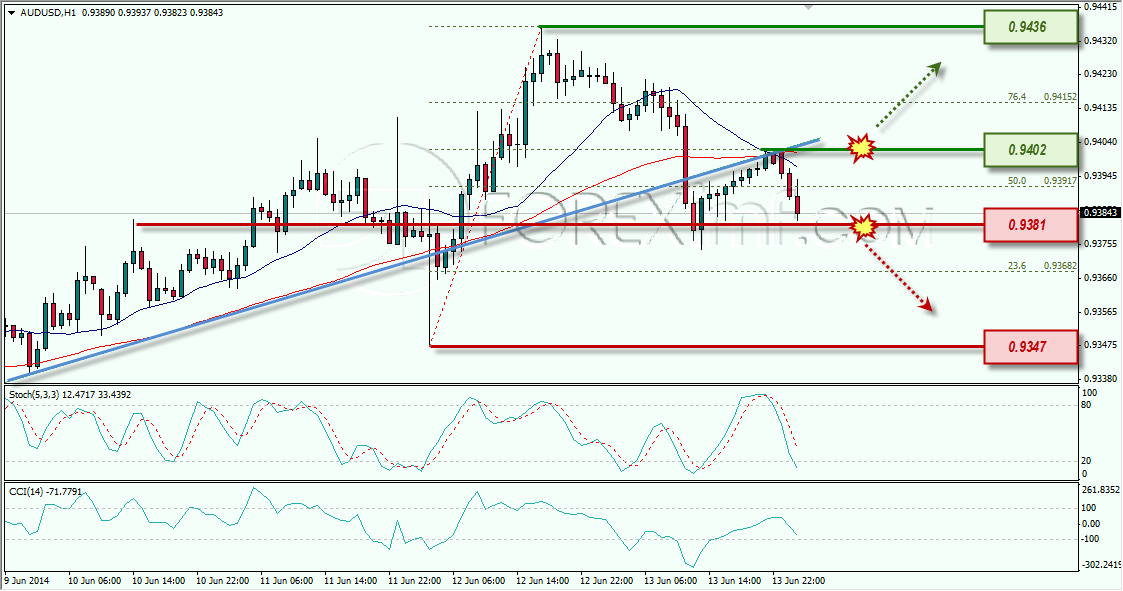
Task: Click the red dotted downward arrow
Action: [x=898, y=278]
